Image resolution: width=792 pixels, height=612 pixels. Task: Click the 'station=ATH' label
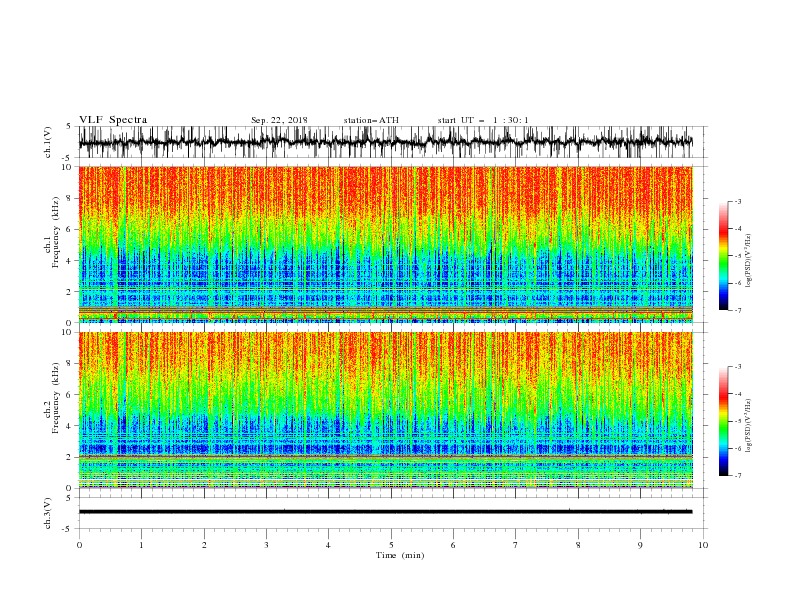tap(371, 120)
